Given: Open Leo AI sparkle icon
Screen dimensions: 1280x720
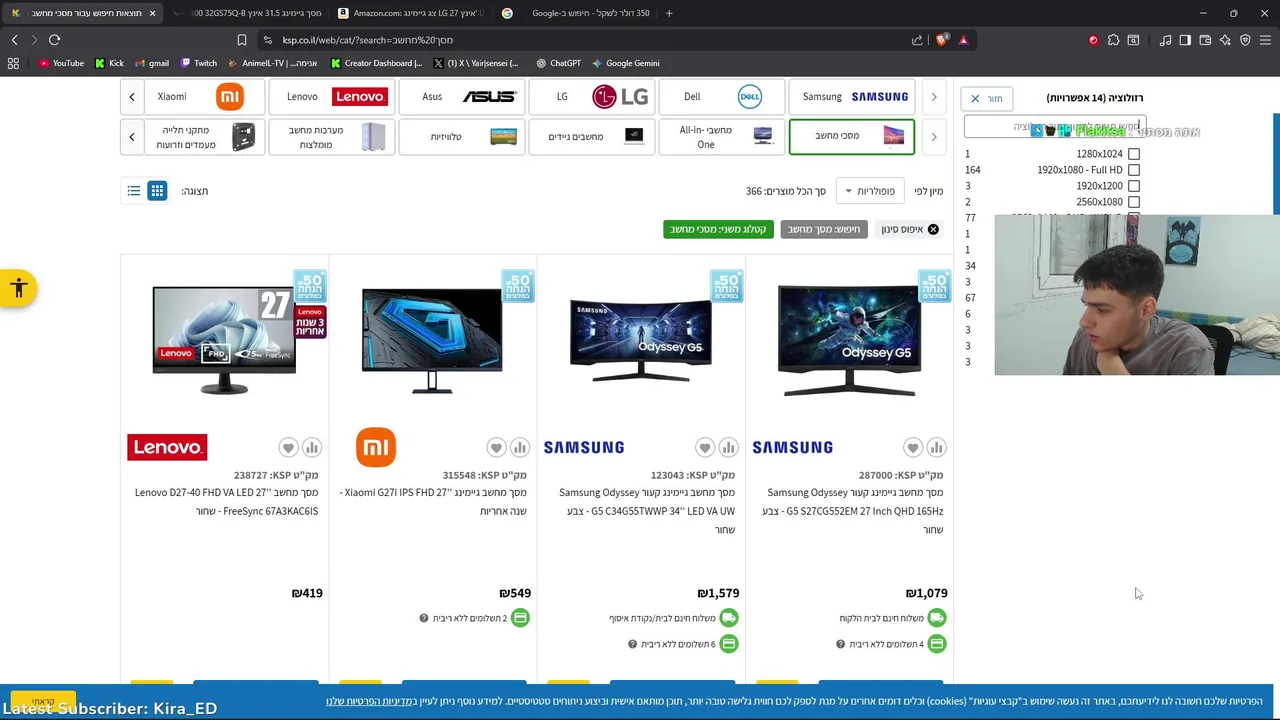Looking at the screenshot, I should [1225, 40].
